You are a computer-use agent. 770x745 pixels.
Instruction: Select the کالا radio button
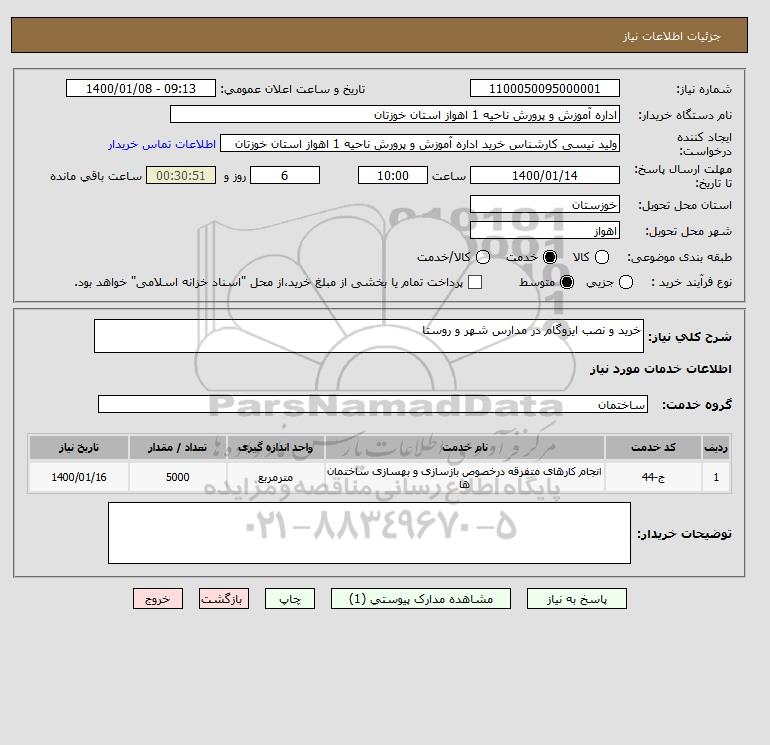pyautogui.click(x=602, y=257)
